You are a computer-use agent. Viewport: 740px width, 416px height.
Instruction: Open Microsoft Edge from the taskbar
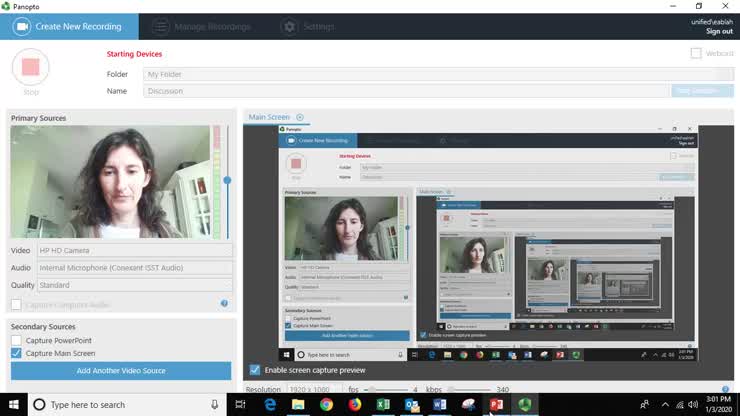point(270,405)
